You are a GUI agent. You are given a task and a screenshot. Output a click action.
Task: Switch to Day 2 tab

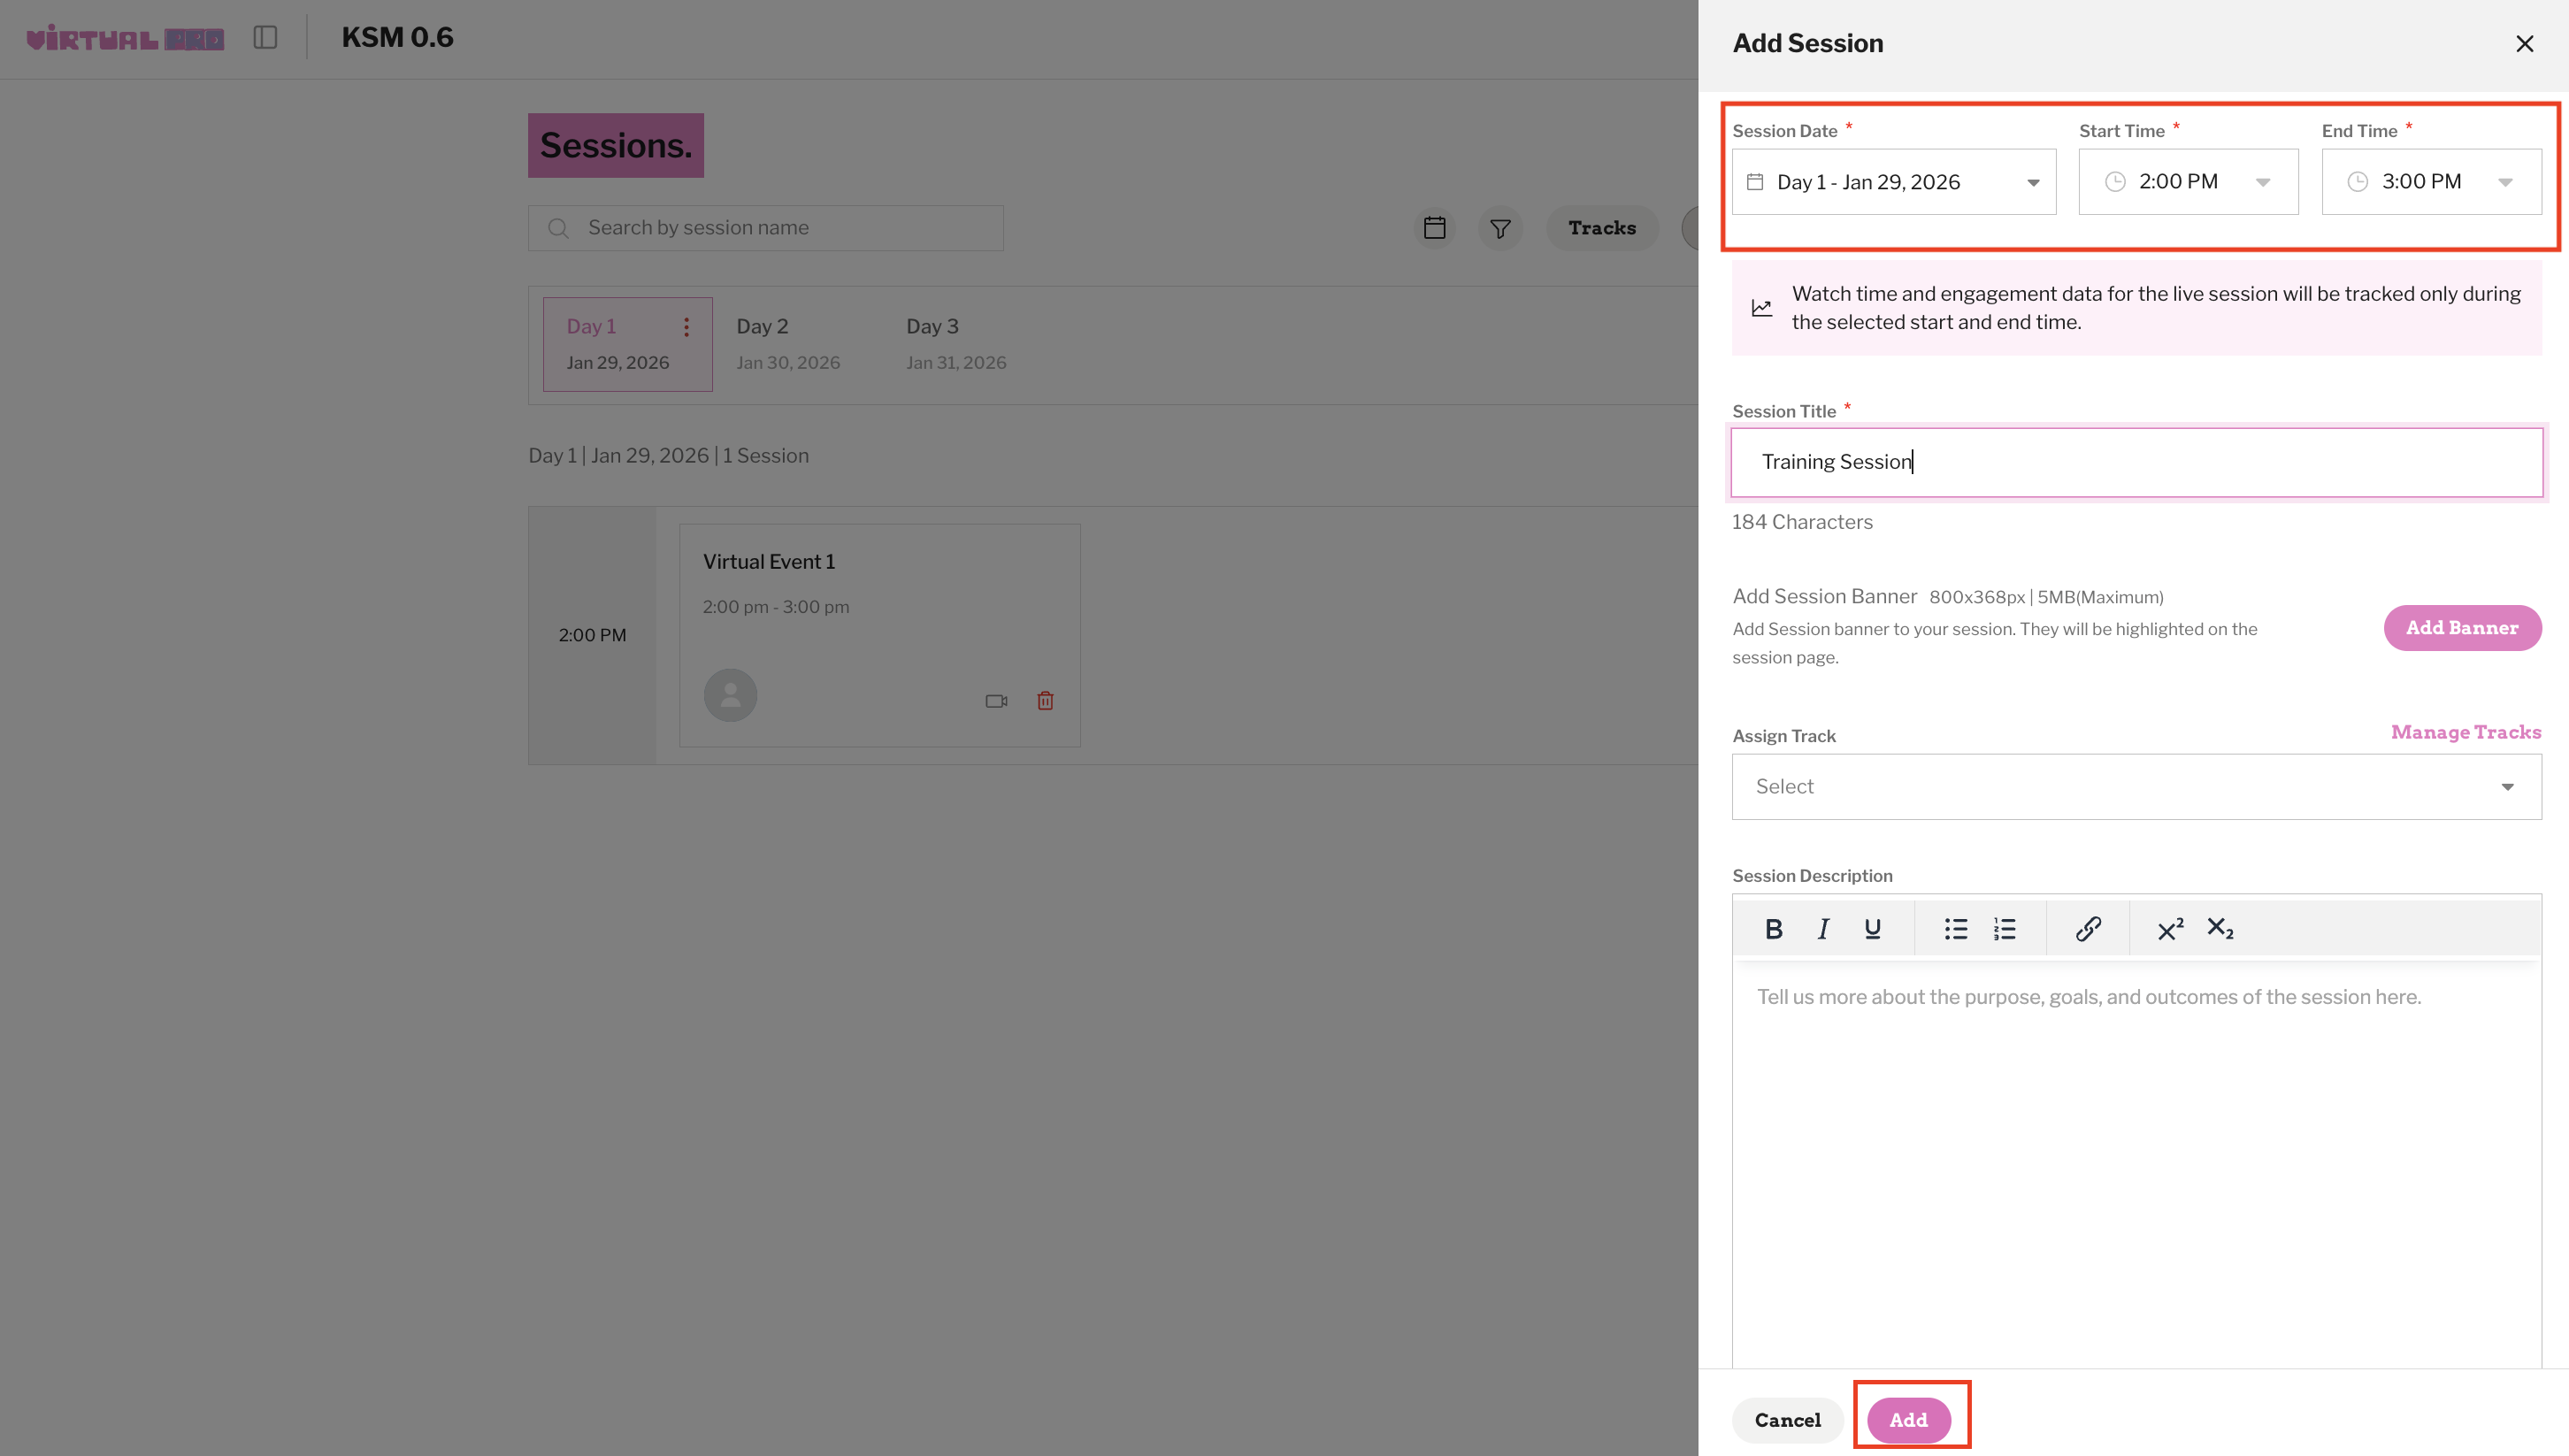click(788, 344)
